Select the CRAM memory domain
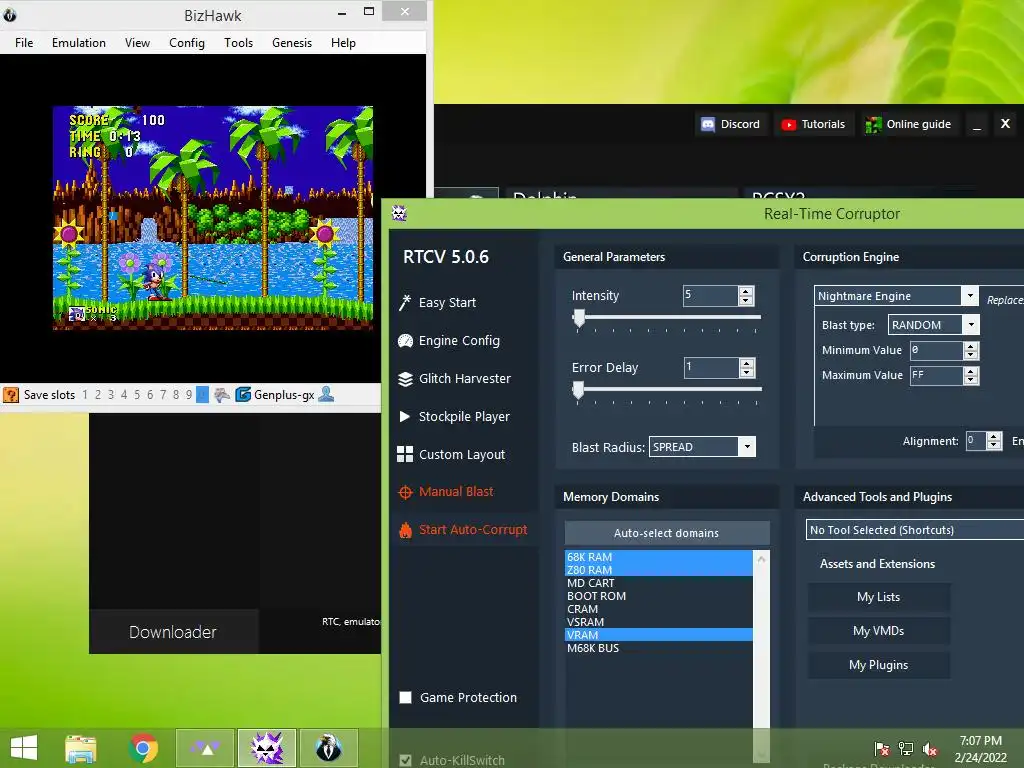 pyautogui.click(x=658, y=609)
